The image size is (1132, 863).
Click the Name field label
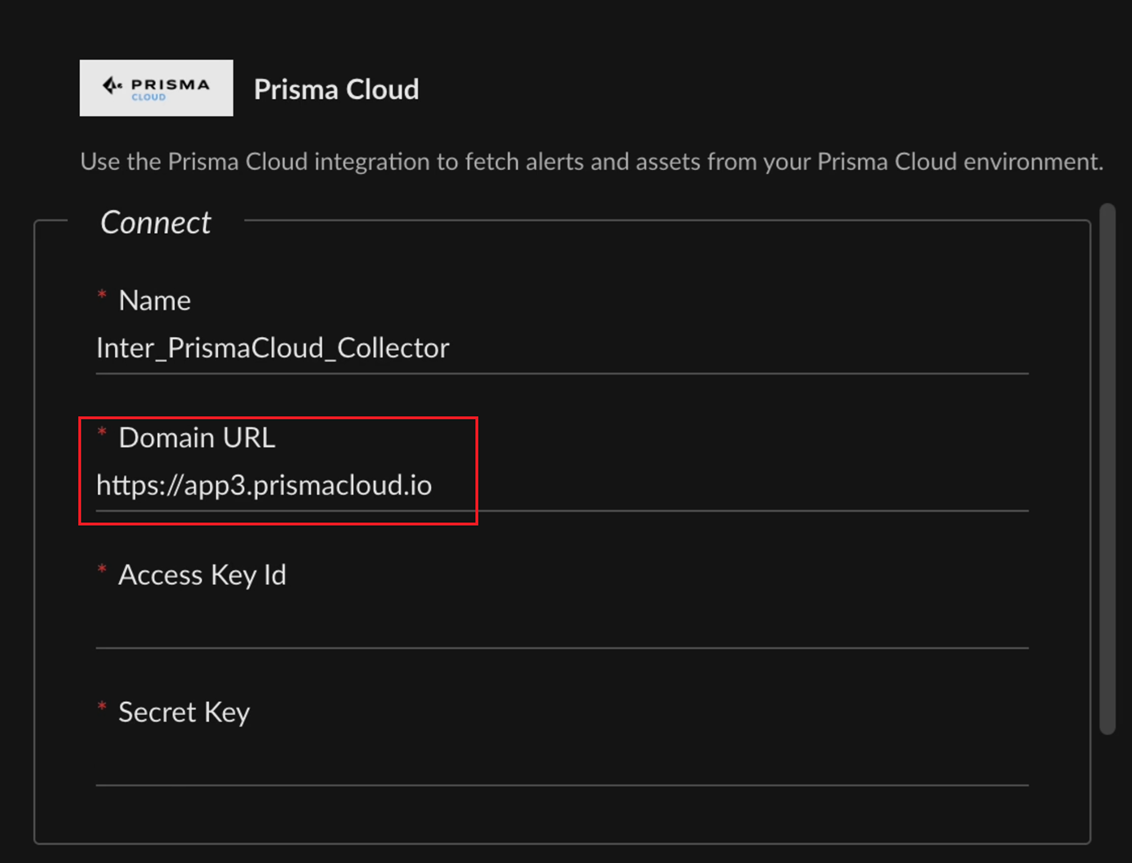coord(154,300)
